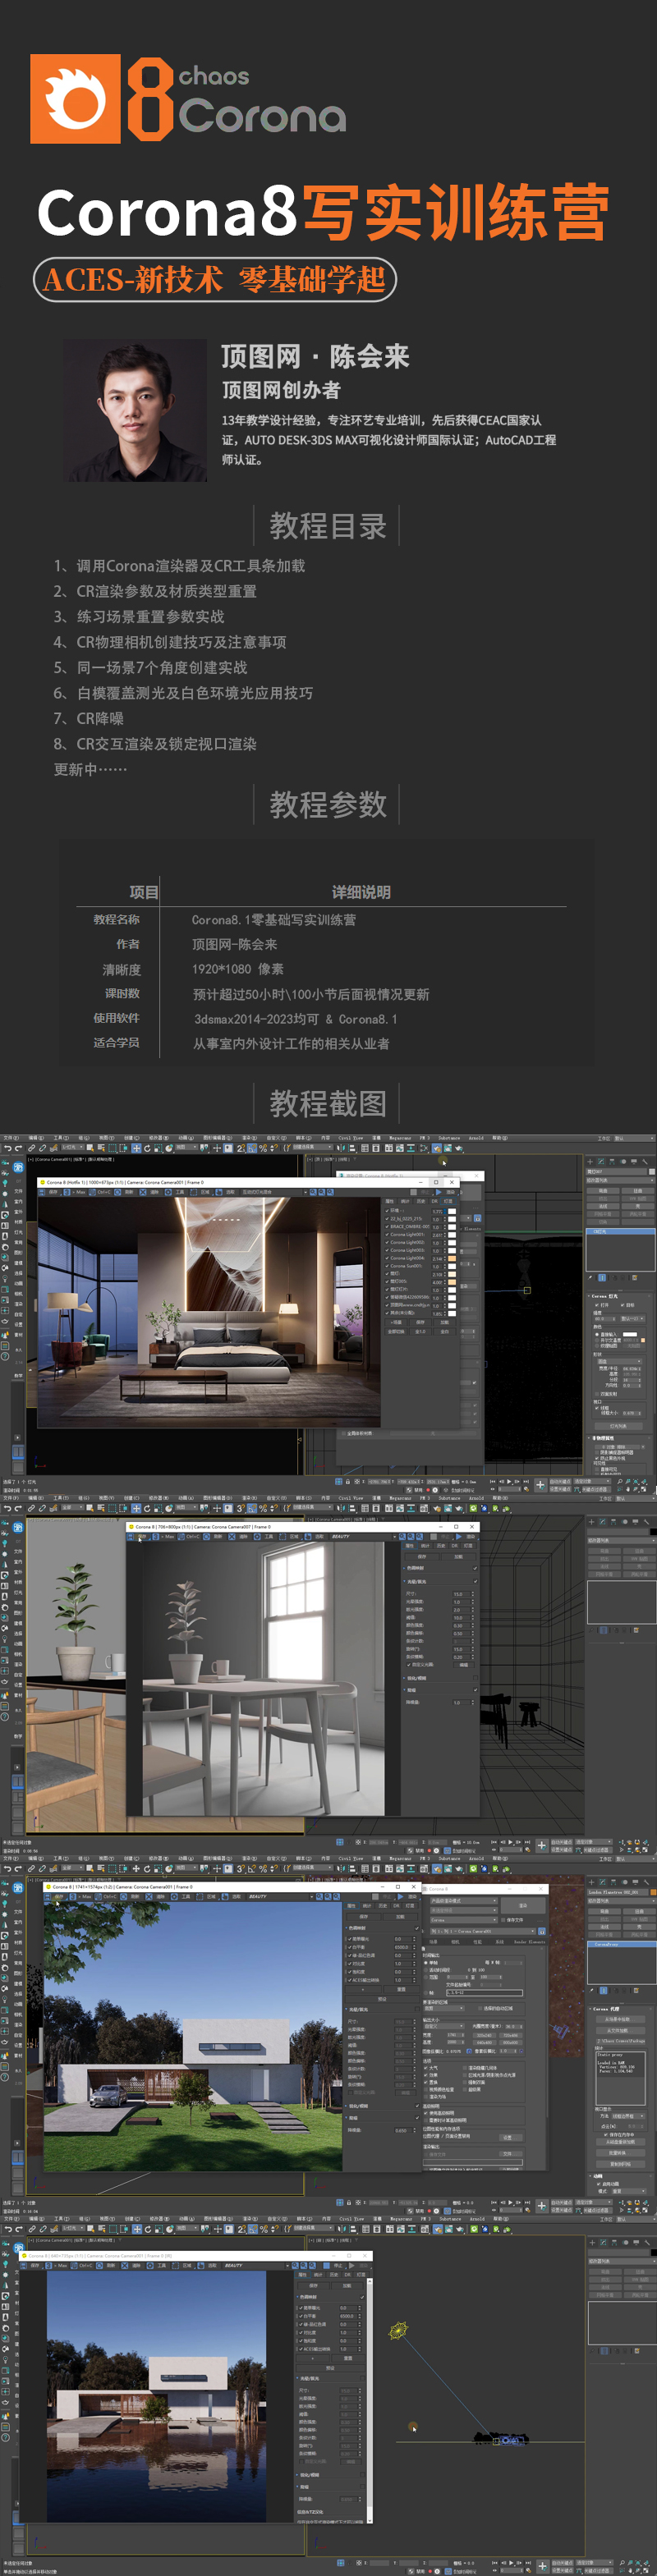
Task: Toggle the Corona Light001 checkbox in the LightMix list
Action: pos(388,1234)
